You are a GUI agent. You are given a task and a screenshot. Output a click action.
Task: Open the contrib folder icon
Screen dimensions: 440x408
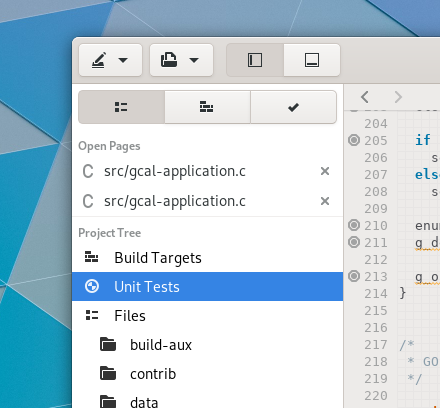coord(108,373)
